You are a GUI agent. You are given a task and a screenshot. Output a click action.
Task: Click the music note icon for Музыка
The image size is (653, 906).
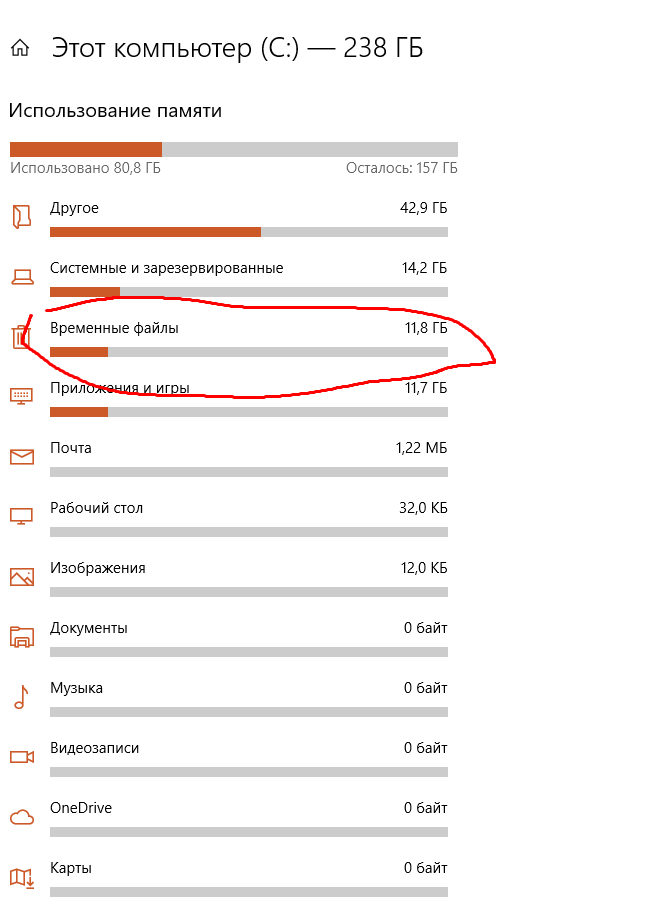coord(21,697)
